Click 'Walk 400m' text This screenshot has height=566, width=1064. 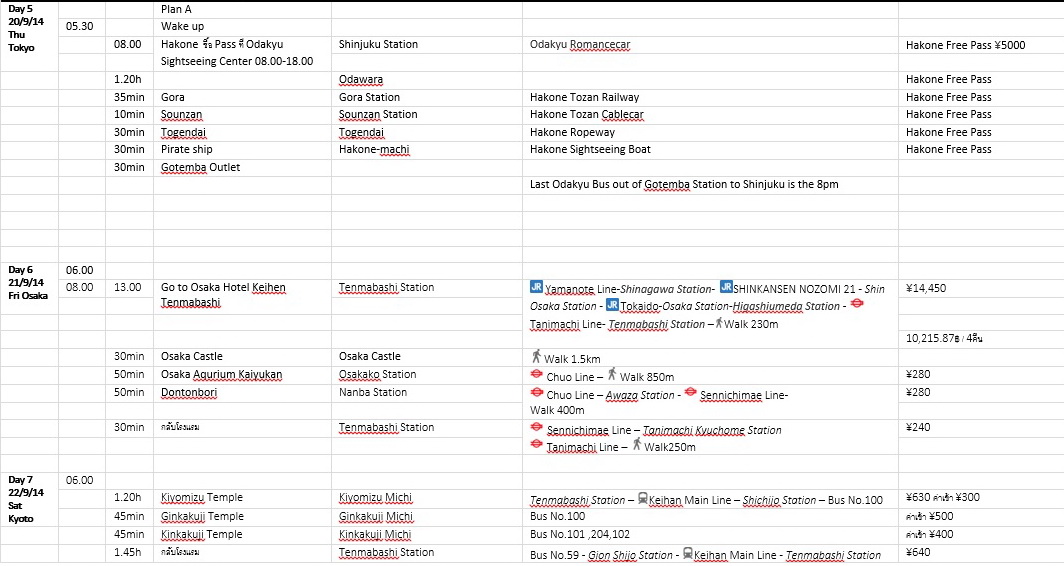point(557,410)
